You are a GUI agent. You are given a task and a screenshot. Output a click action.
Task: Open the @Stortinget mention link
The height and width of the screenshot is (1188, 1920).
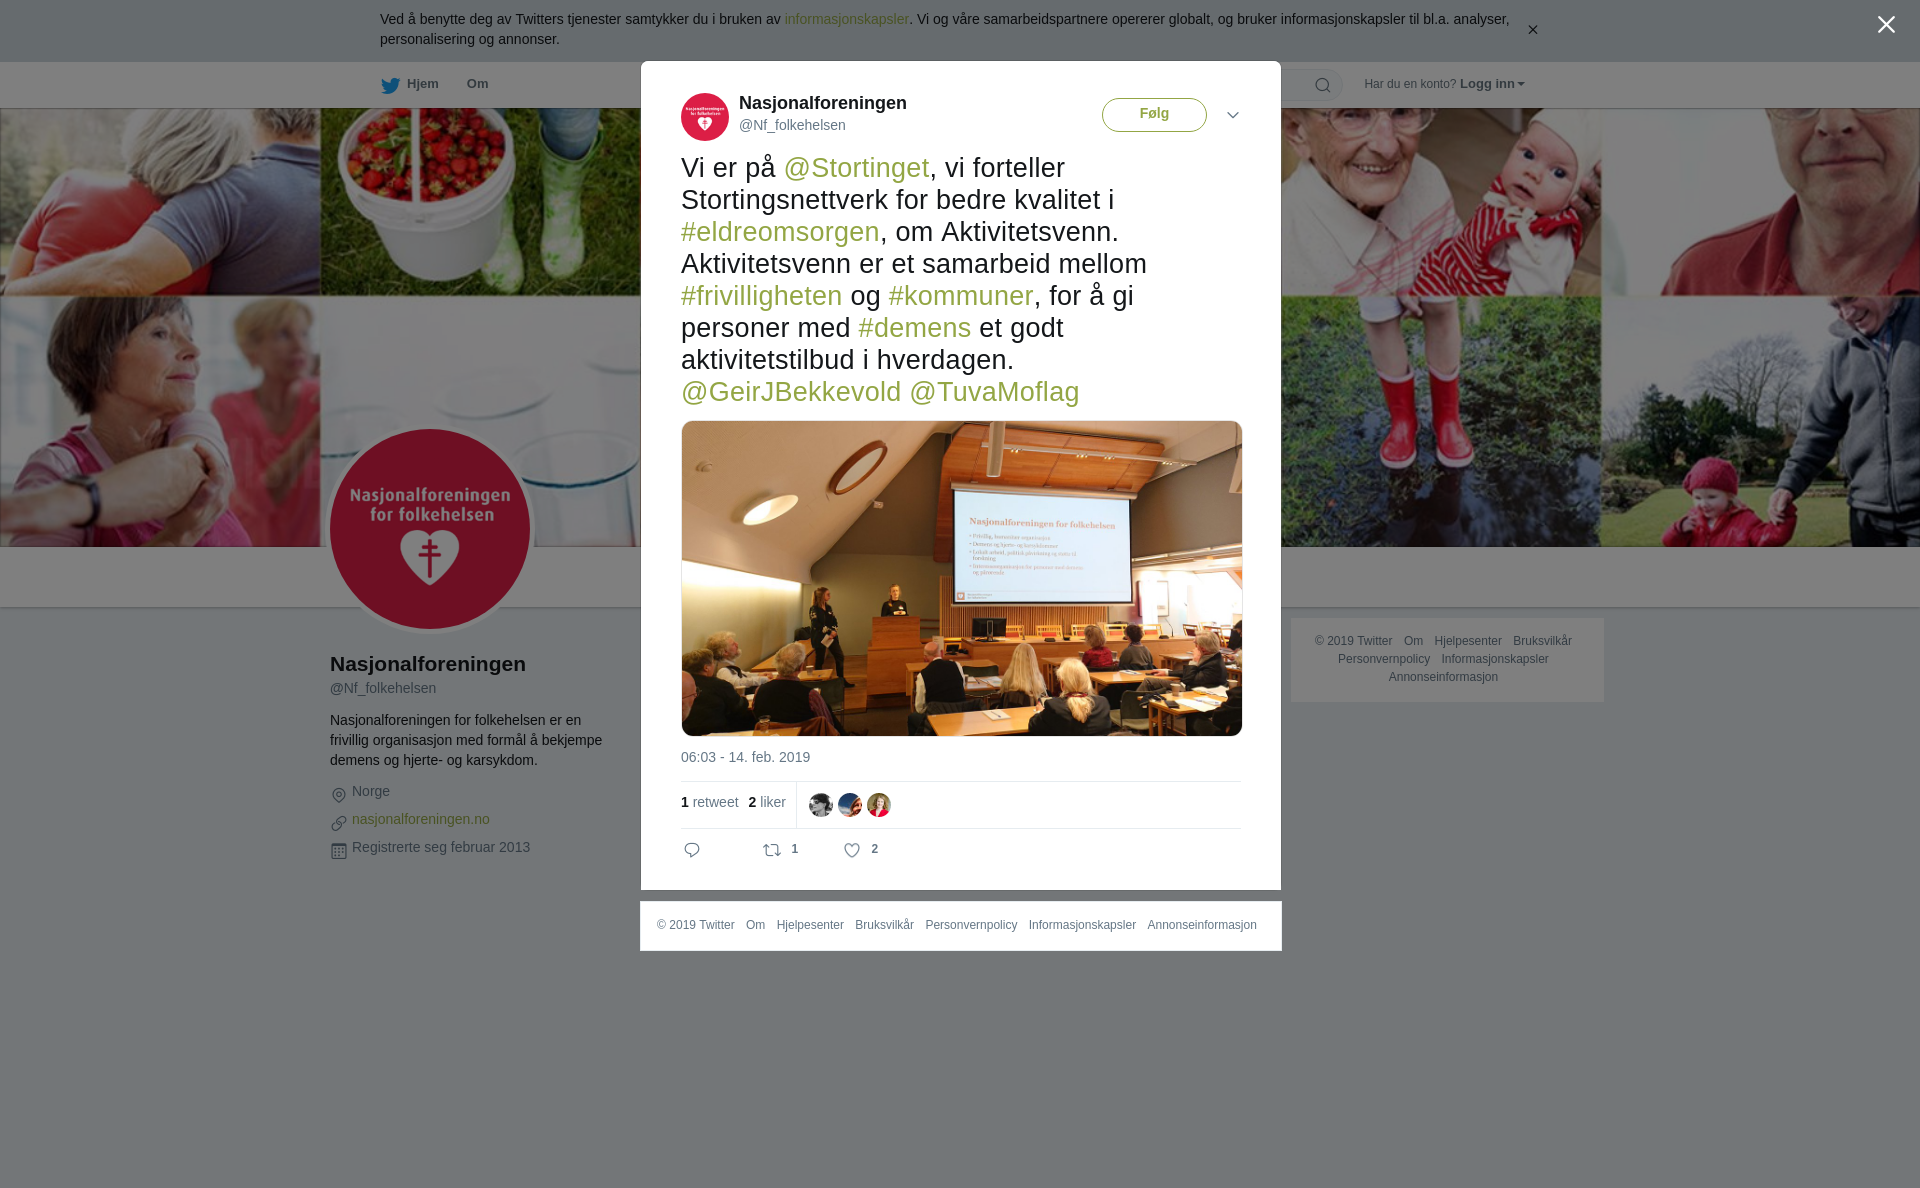point(857,168)
